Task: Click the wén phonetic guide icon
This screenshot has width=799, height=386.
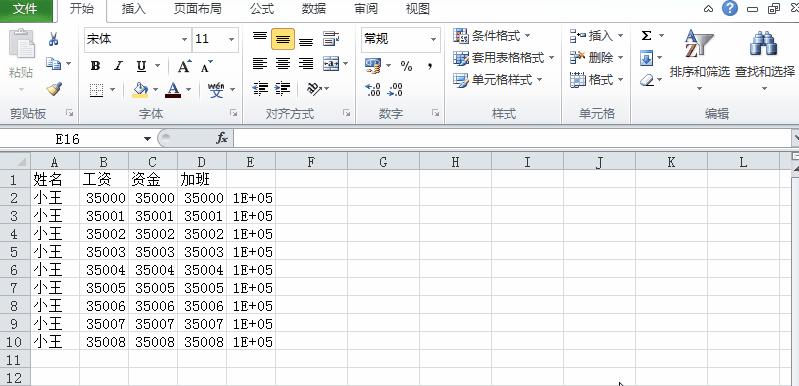Action: pos(216,90)
